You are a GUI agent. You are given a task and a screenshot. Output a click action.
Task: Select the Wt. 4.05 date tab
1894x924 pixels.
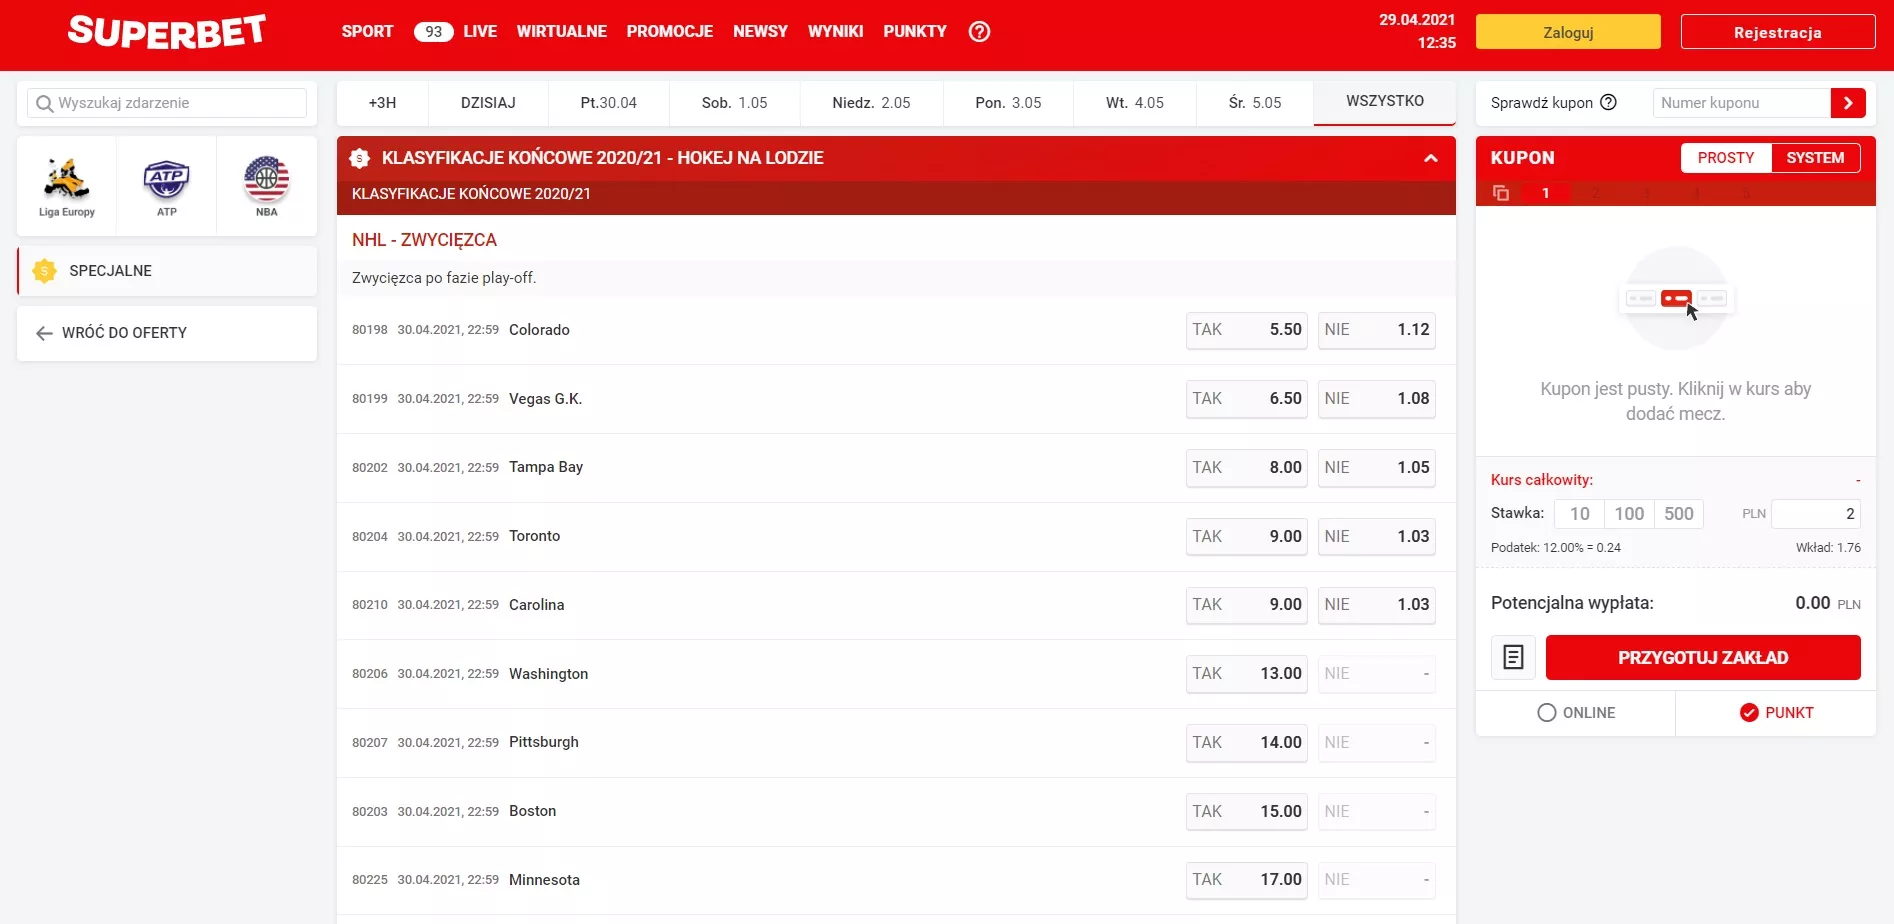(1135, 103)
